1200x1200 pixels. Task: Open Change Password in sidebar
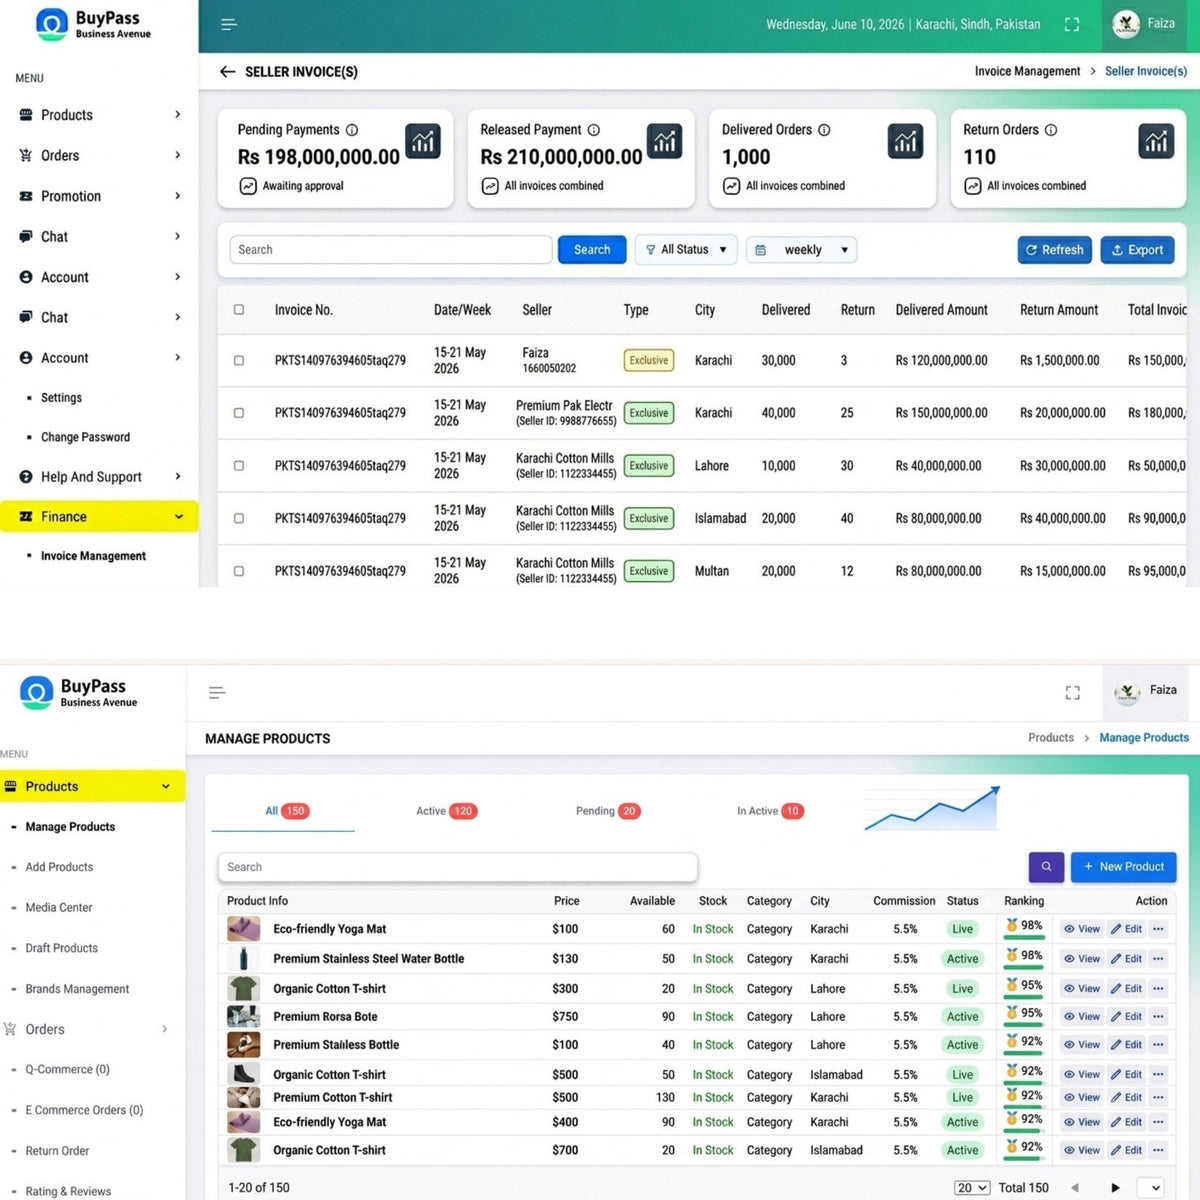coord(85,437)
